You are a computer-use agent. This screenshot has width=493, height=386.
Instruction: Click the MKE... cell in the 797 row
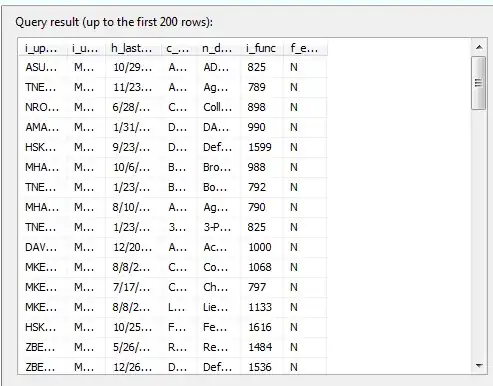click(42, 287)
